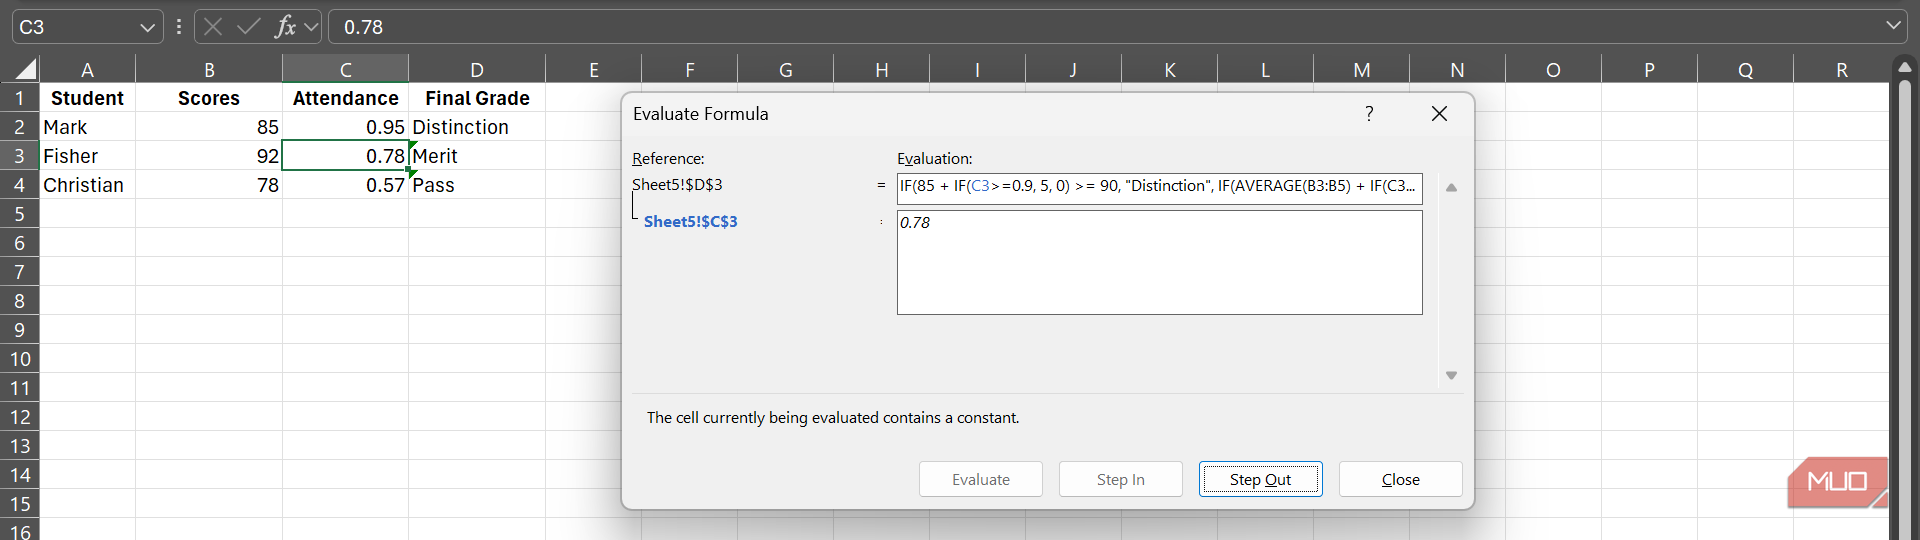Click the attendance cell with 0.95

pyautogui.click(x=345, y=127)
